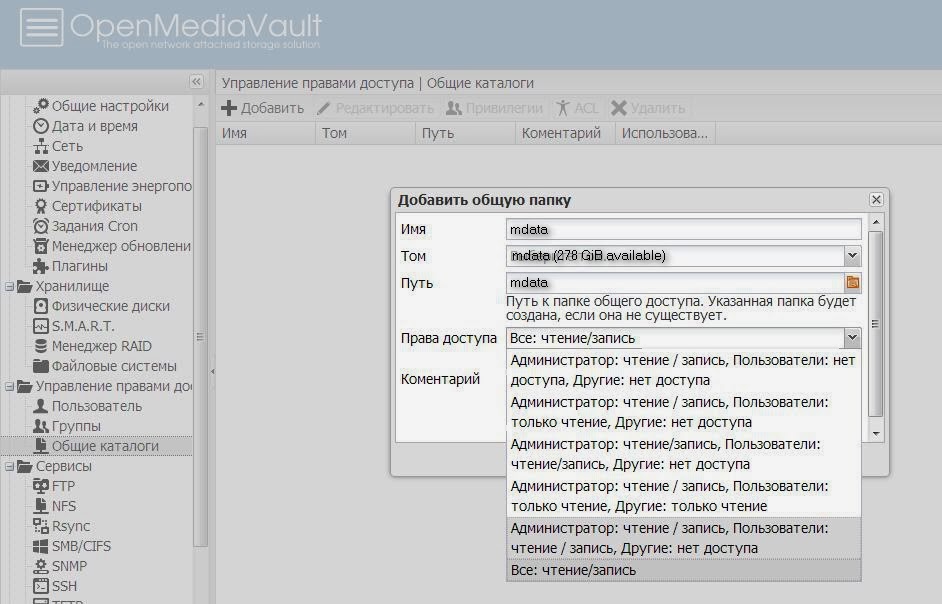Click the dialog scrollbar up arrow
942x604 pixels.
click(x=876, y=222)
